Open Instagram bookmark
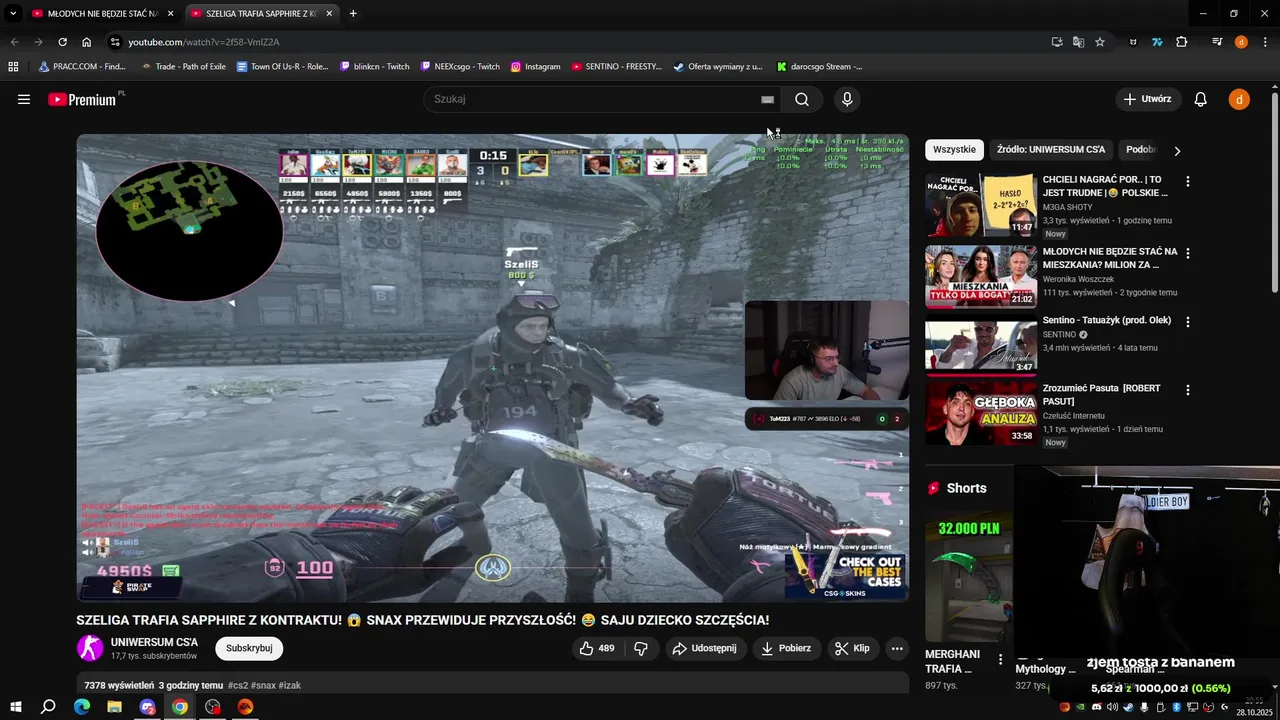The width and height of the screenshot is (1280, 720). click(x=536, y=67)
